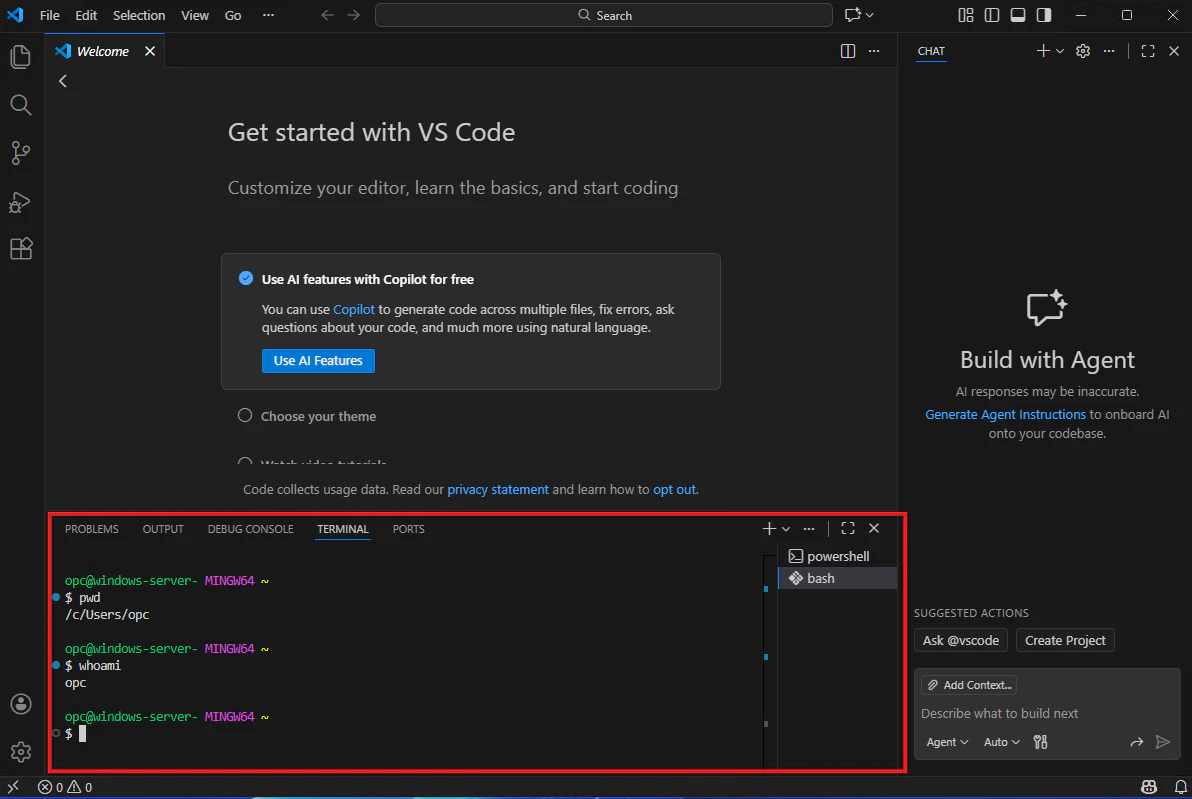Open the privacy statement link
Viewport: 1192px width, 799px height.
point(498,490)
